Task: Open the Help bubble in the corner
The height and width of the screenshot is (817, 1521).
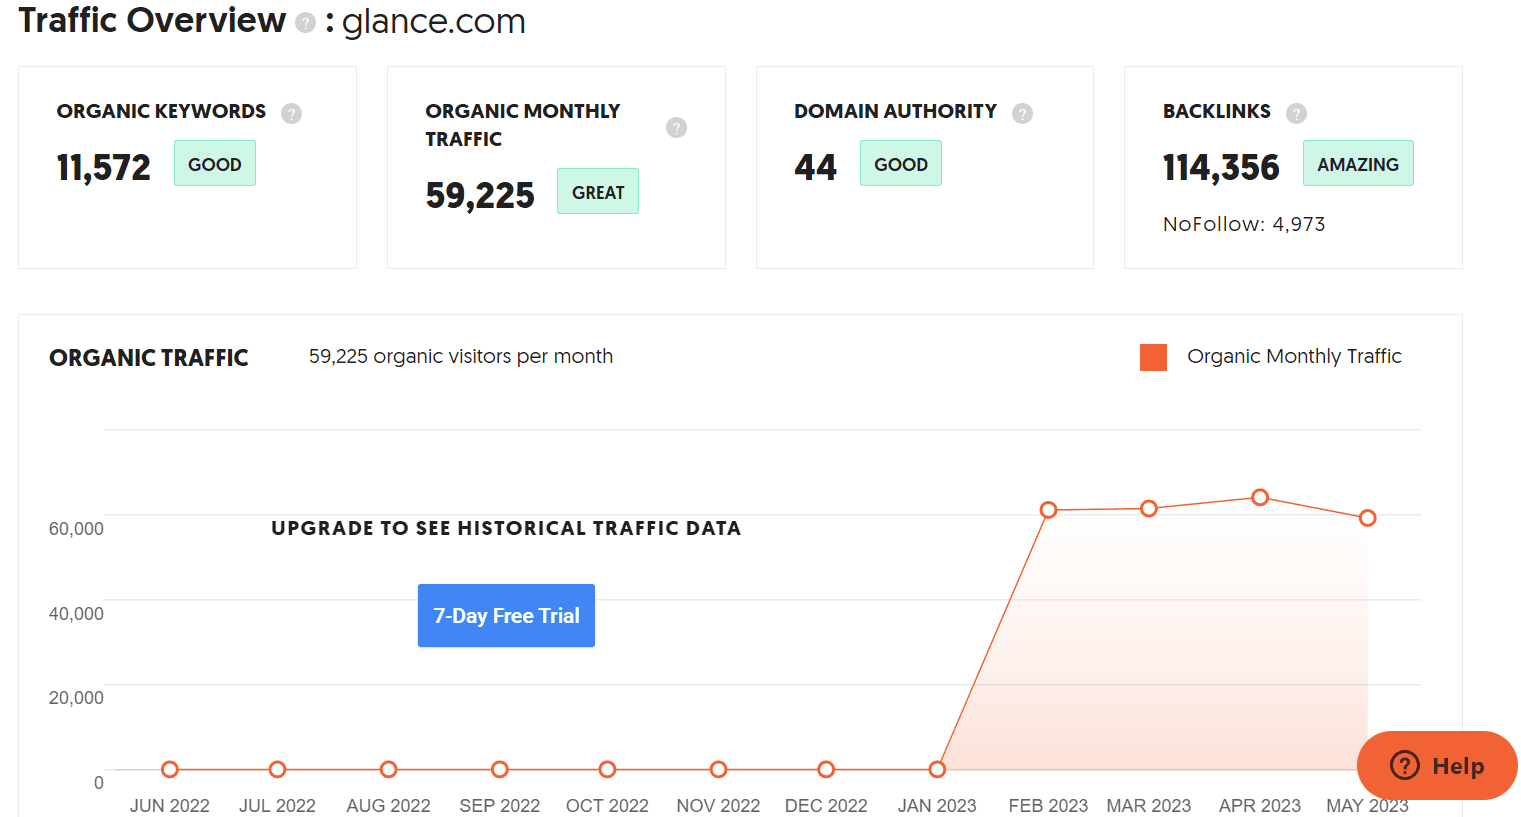Action: pos(1437,765)
